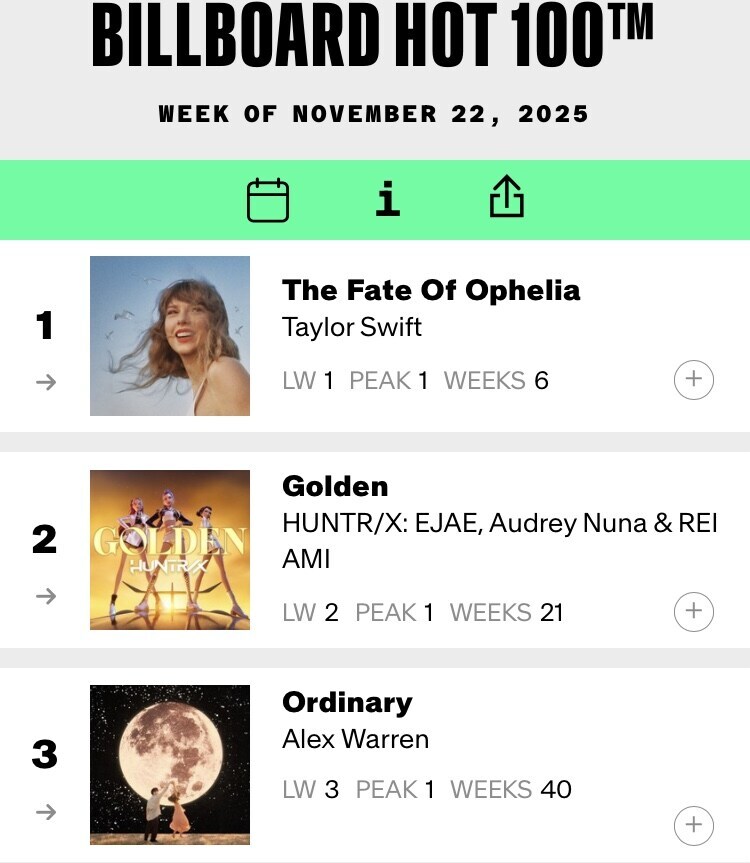Image resolution: width=750 pixels, height=863 pixels.
Task: Click the chart info icon
Action: 387,199
